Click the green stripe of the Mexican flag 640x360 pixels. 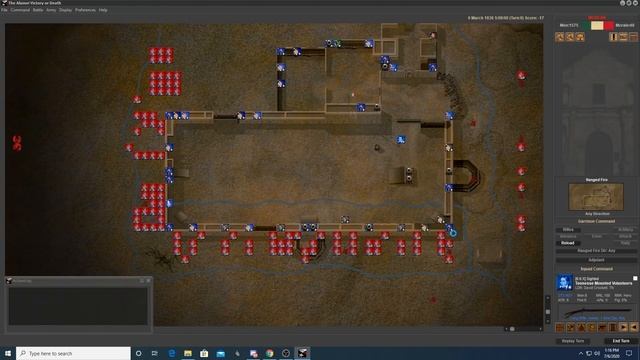(586, 25)
